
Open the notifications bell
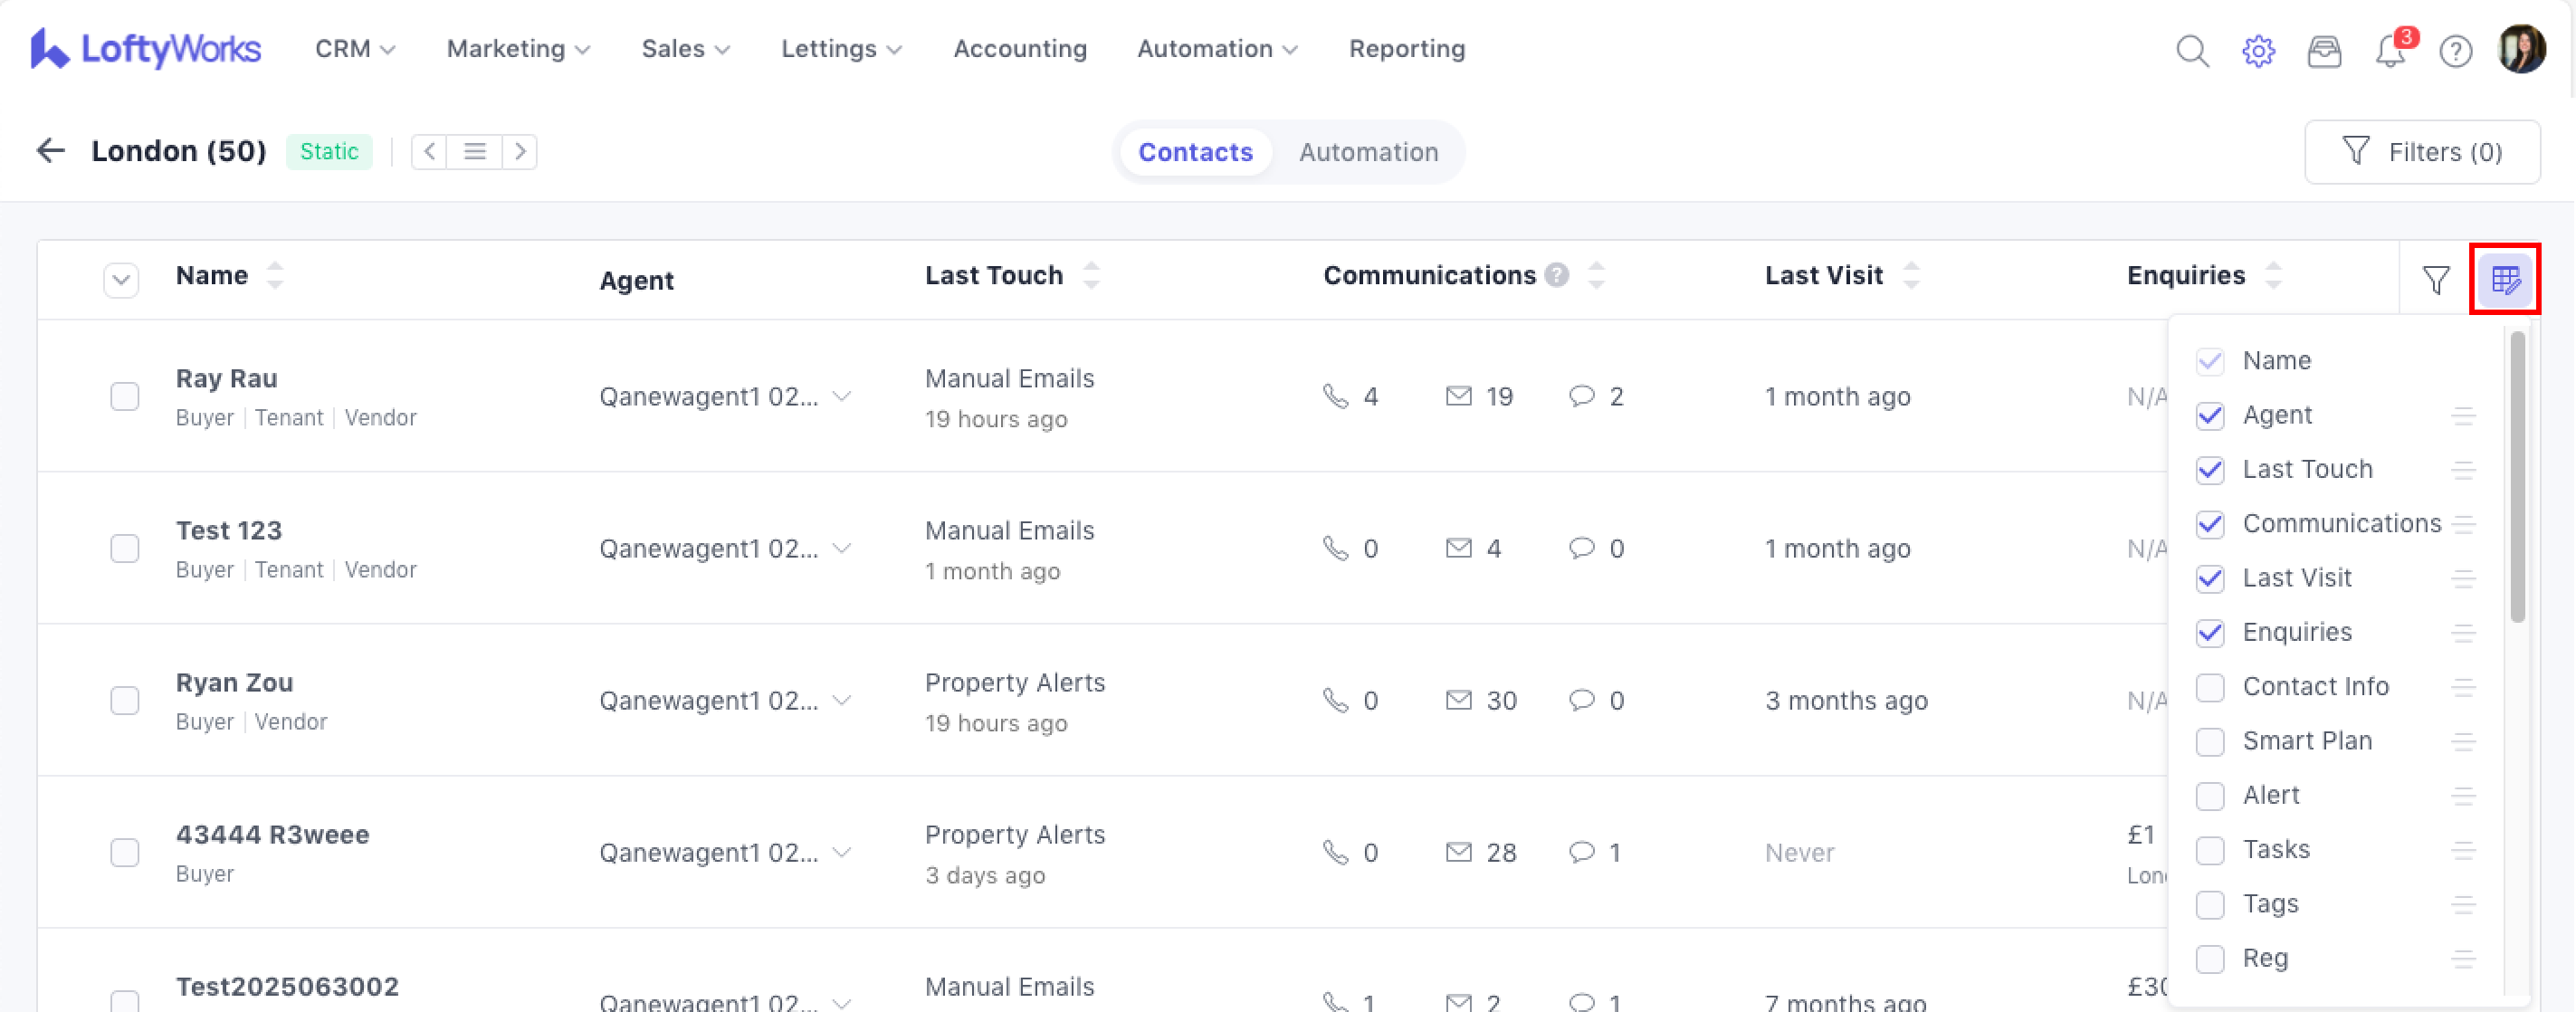click(2390, 50)
